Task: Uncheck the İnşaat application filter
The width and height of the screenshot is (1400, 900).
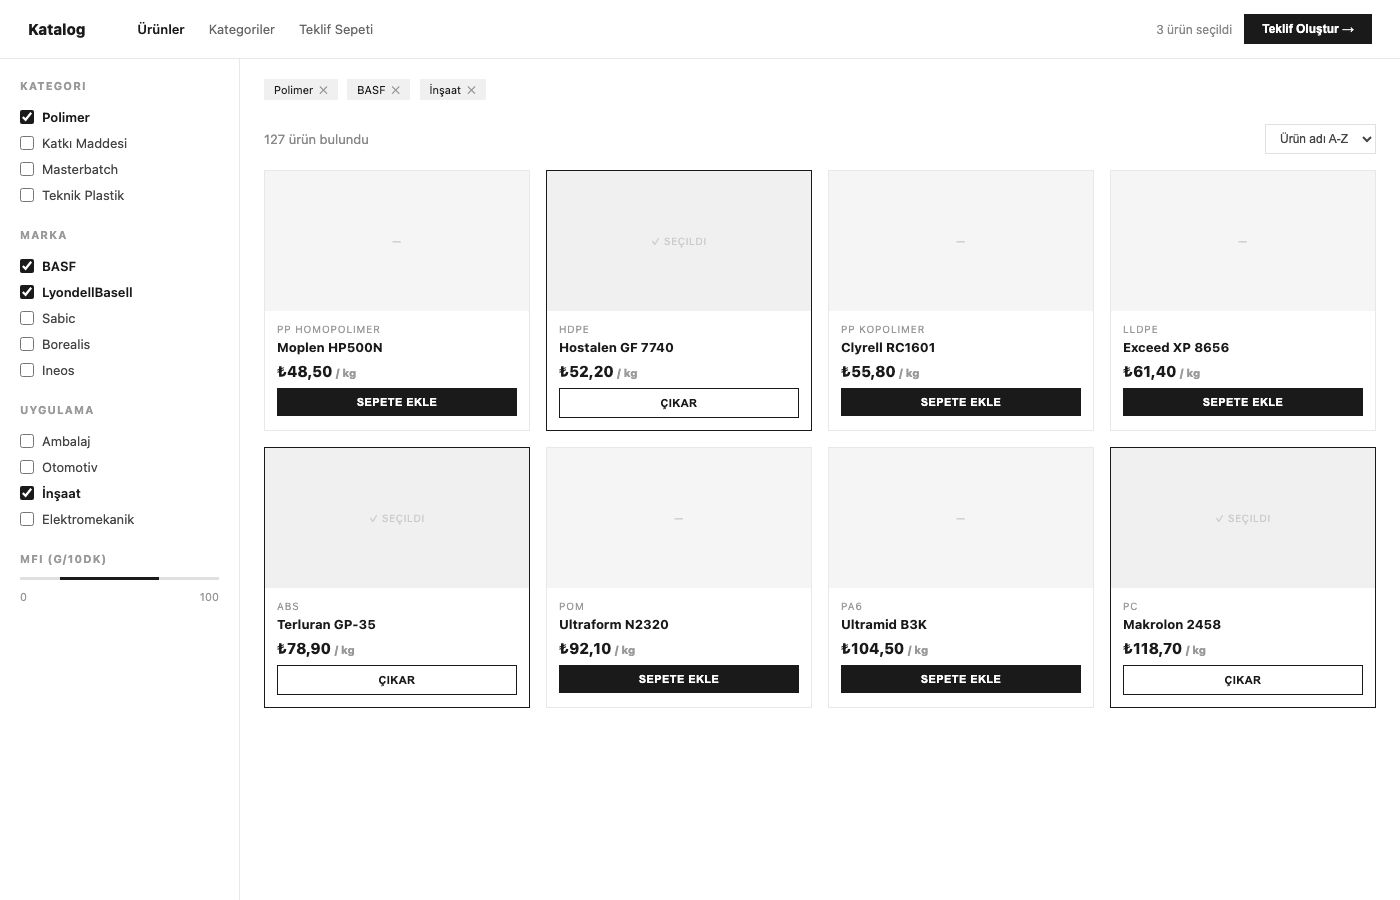Action: [27, 493]
